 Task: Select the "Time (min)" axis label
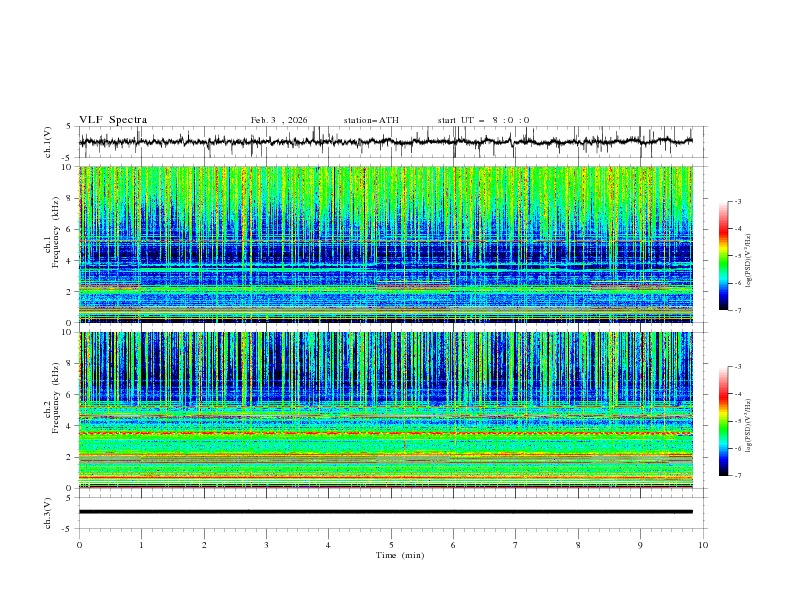(400, 555)
